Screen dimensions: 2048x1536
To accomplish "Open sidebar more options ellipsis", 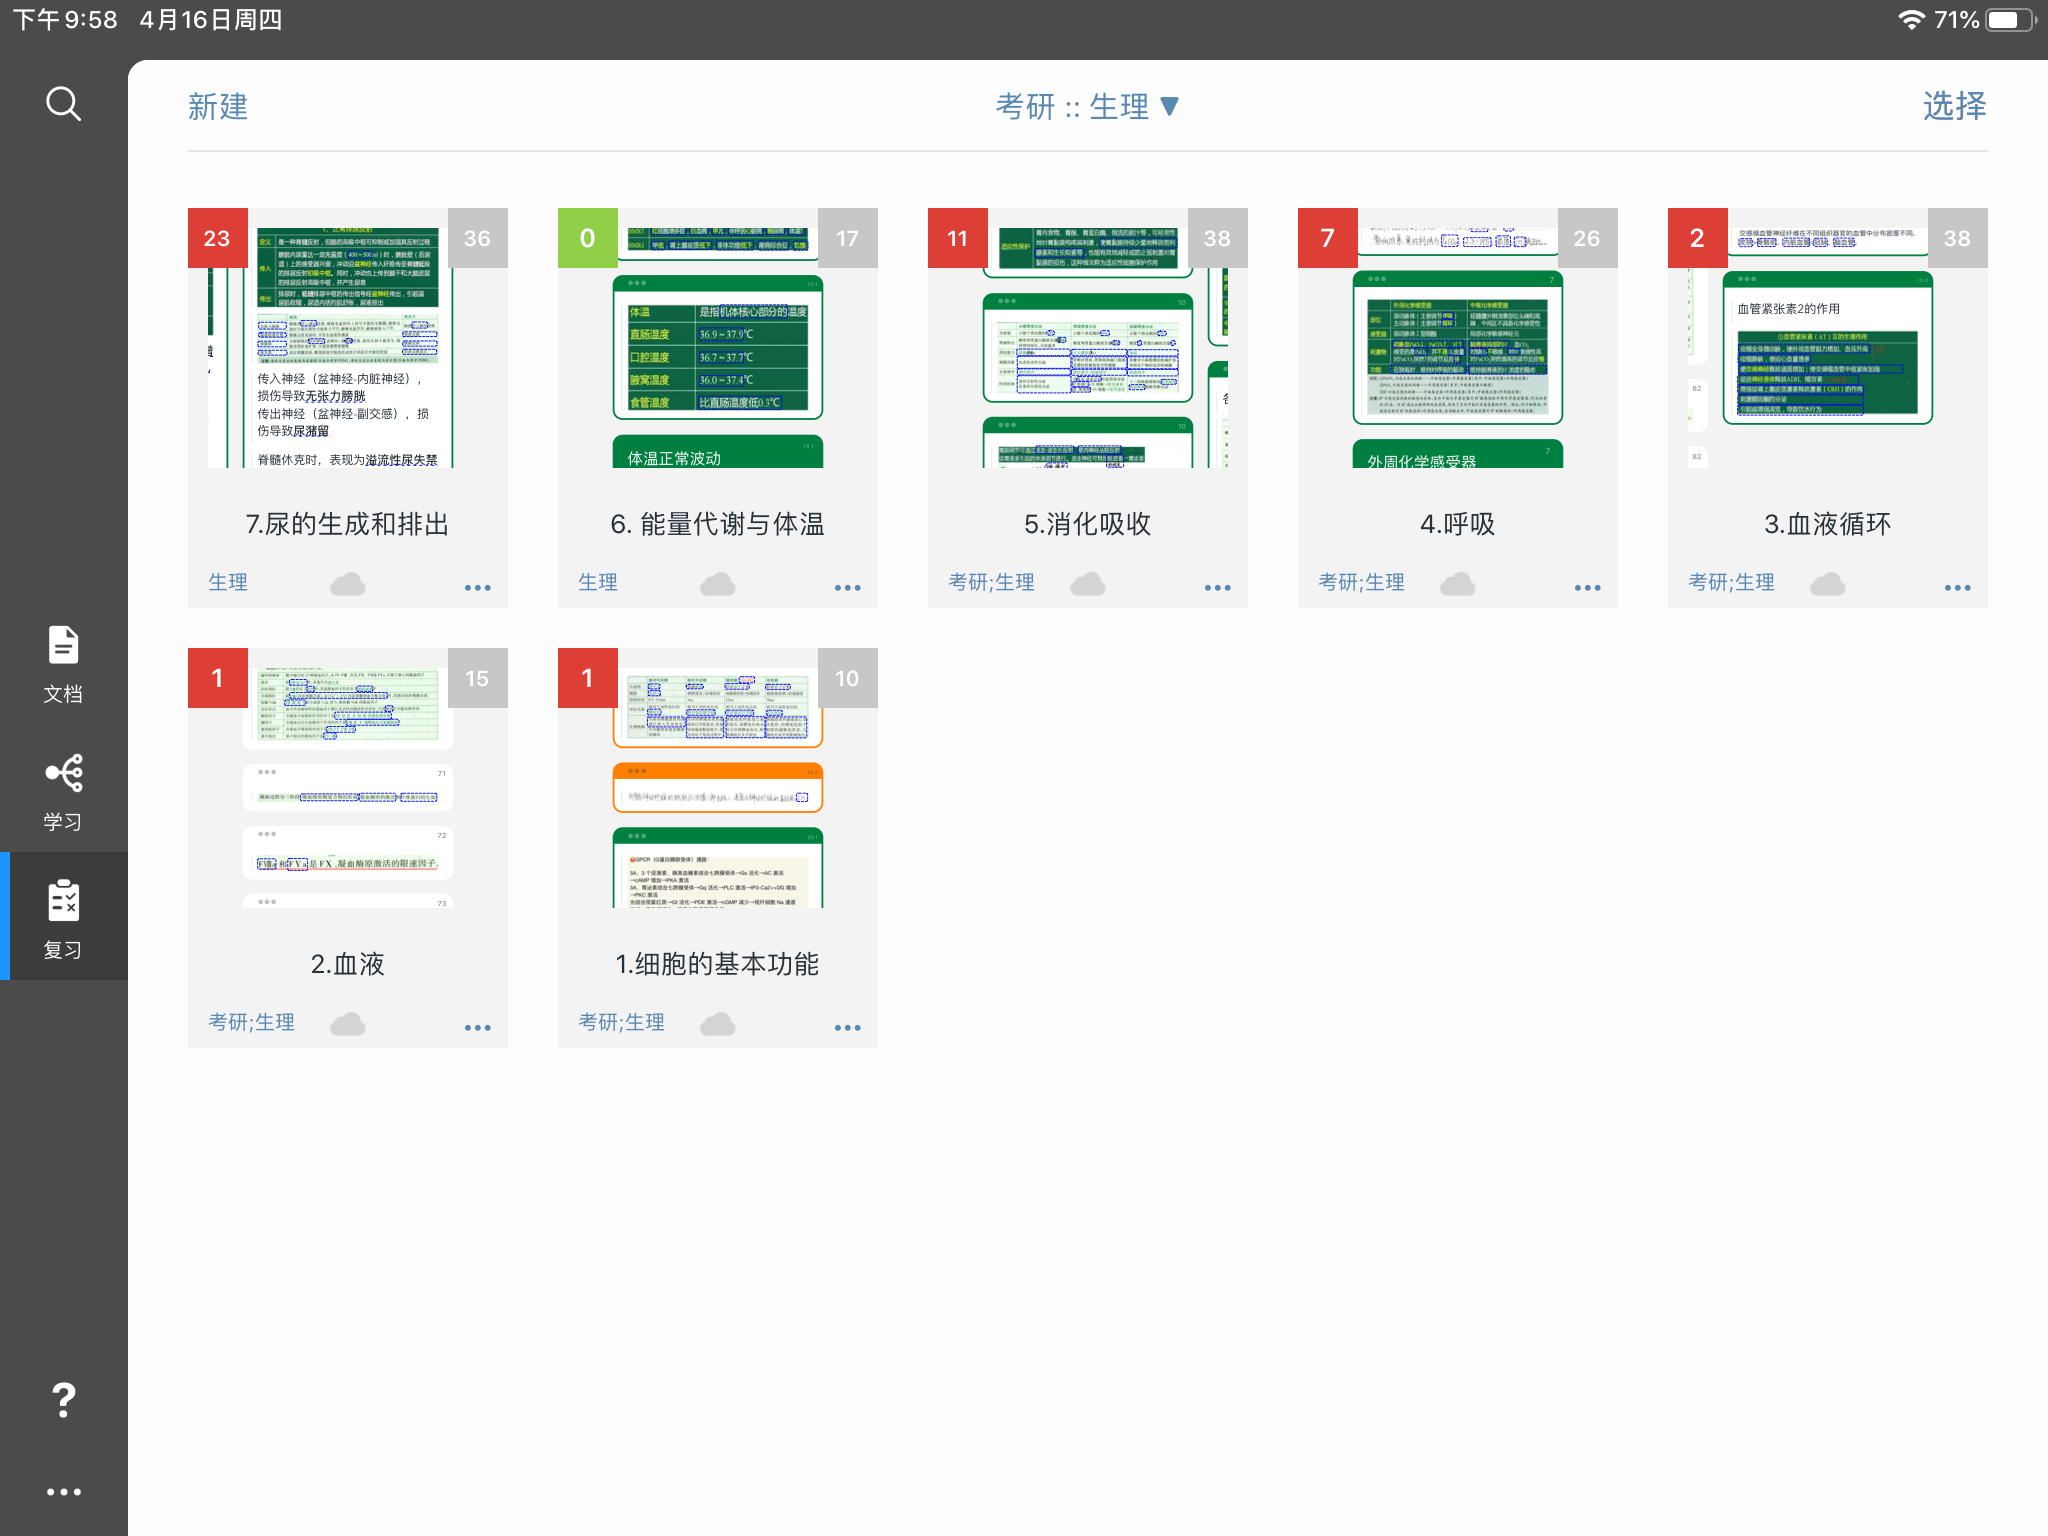I will coord(63,1492).
